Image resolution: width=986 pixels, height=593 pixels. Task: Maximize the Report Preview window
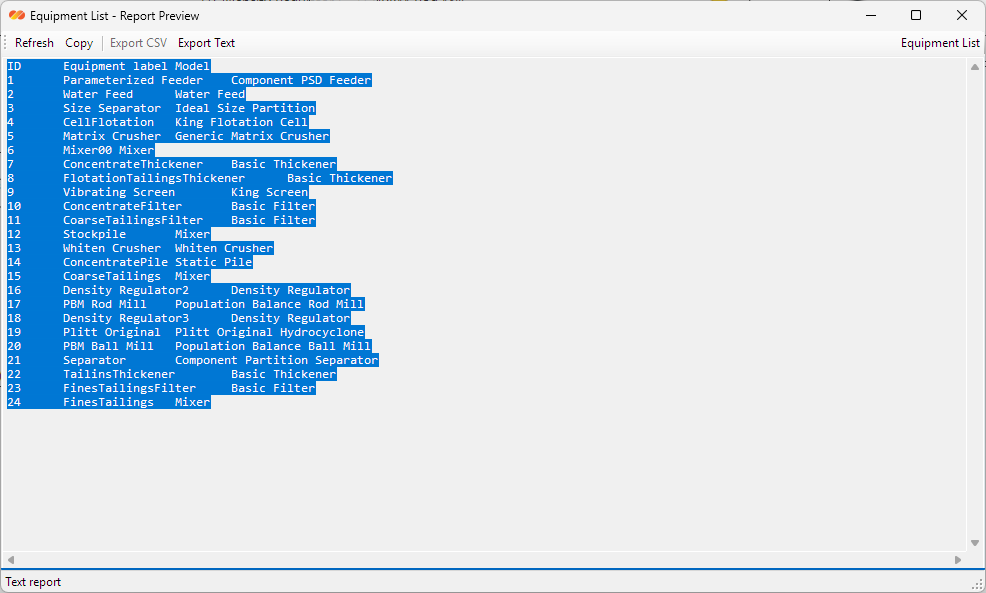tap(916, 15)
